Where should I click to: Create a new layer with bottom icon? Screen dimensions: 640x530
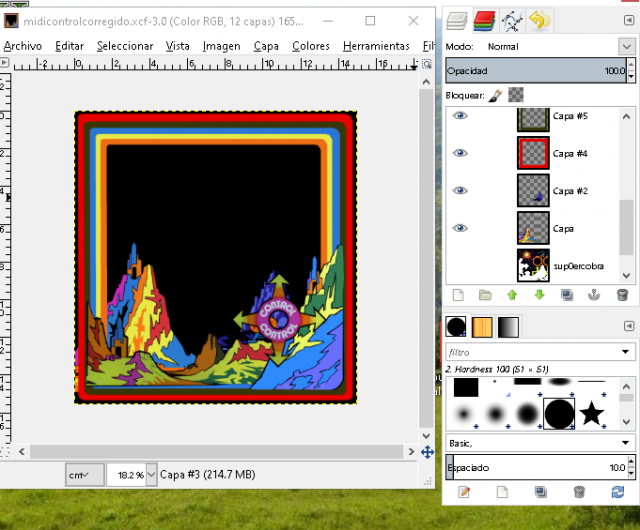click(x=458, y=295)
